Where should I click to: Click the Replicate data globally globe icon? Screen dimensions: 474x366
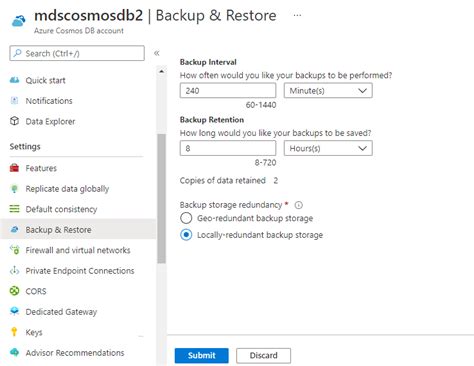tap(14, 189)
